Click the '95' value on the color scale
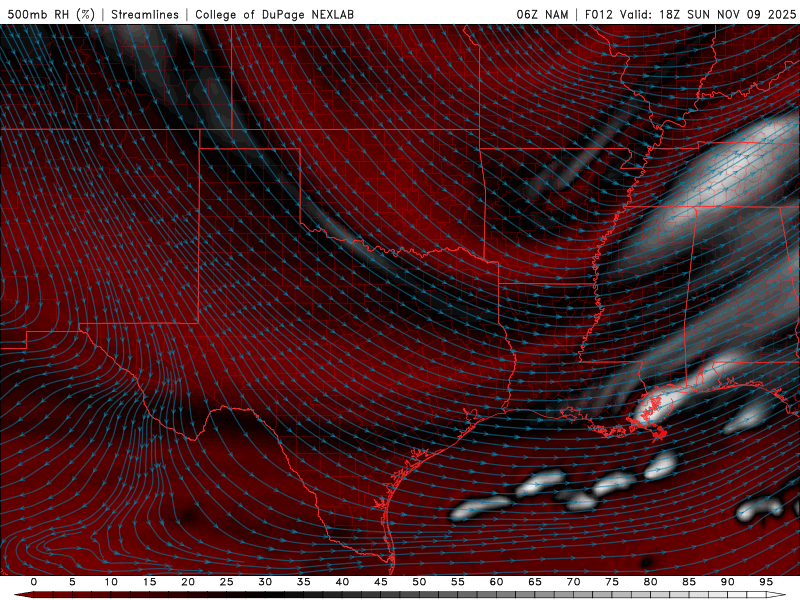 766,582
